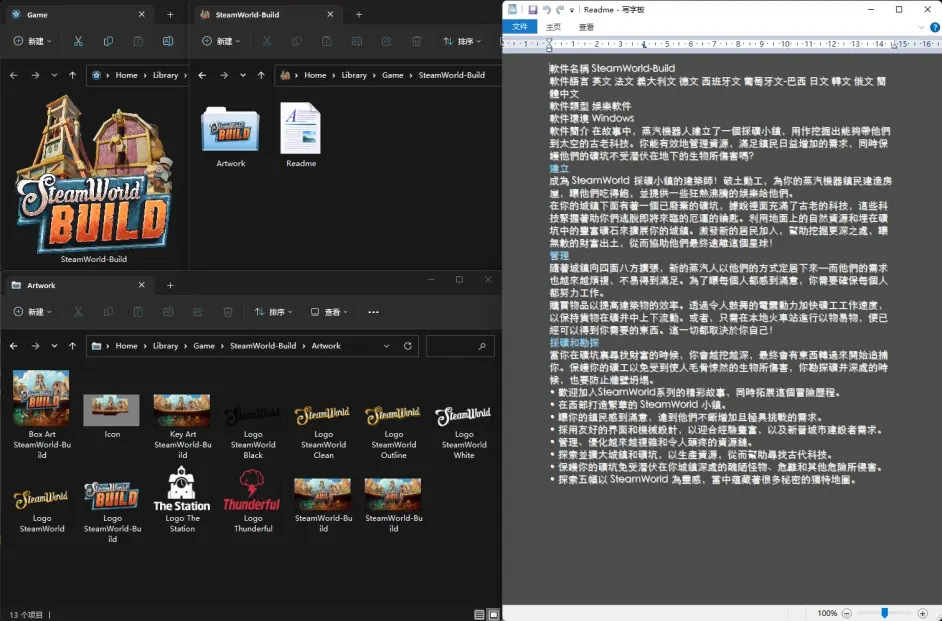Click Copy icon in Artwork window toolbar

pos(108,312)
